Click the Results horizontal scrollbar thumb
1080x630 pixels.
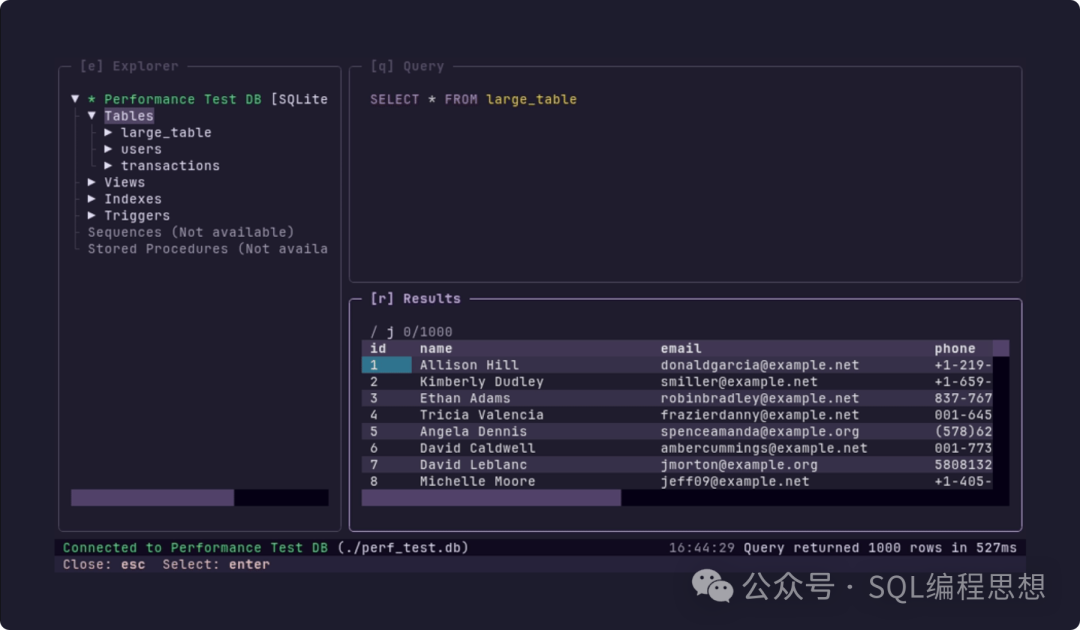490,497
